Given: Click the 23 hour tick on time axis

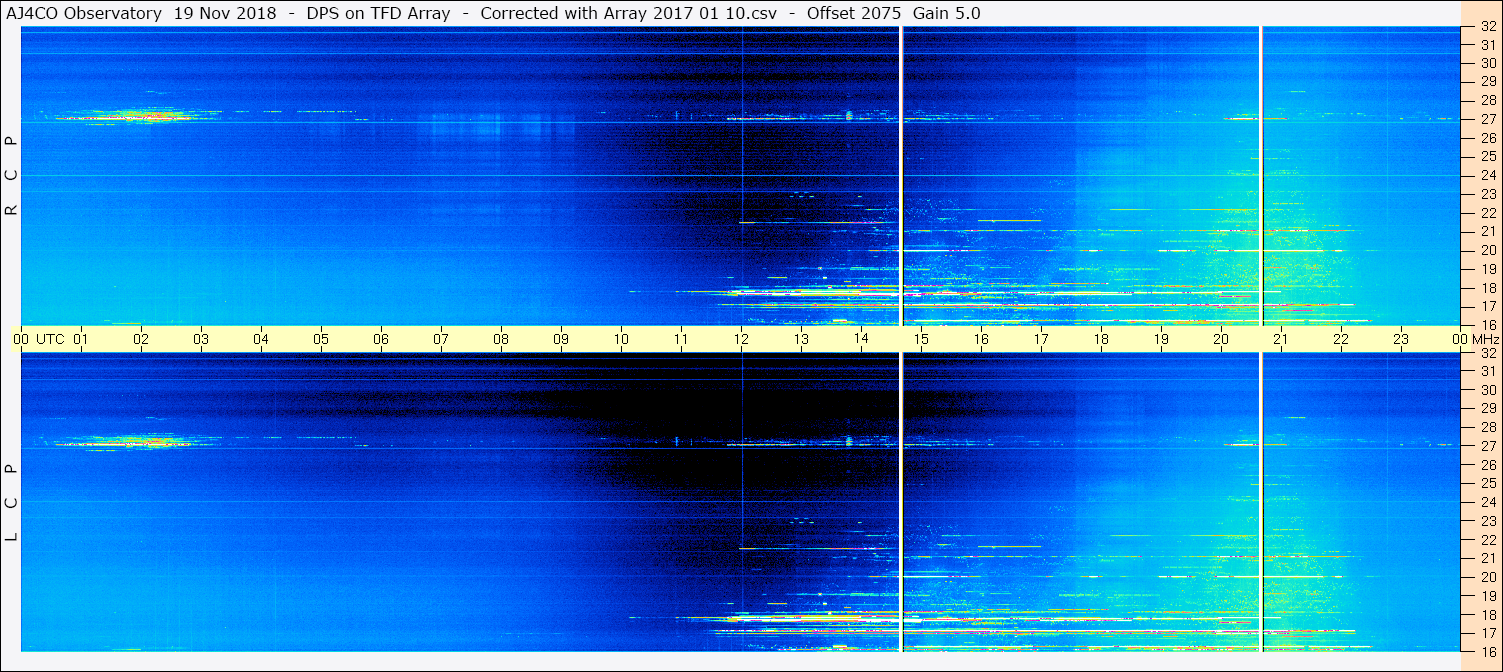Looking at the screenshot, I should (1401, 339).
